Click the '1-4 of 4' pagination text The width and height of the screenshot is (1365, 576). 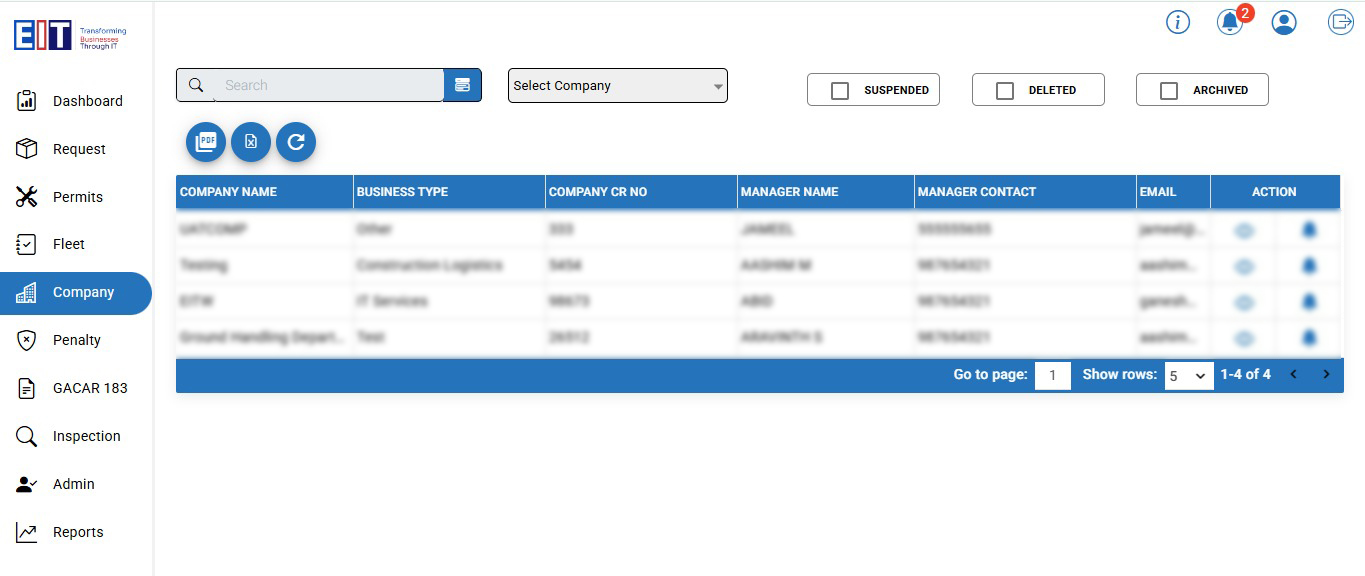pyautogui.click(x=1246, y=375)
